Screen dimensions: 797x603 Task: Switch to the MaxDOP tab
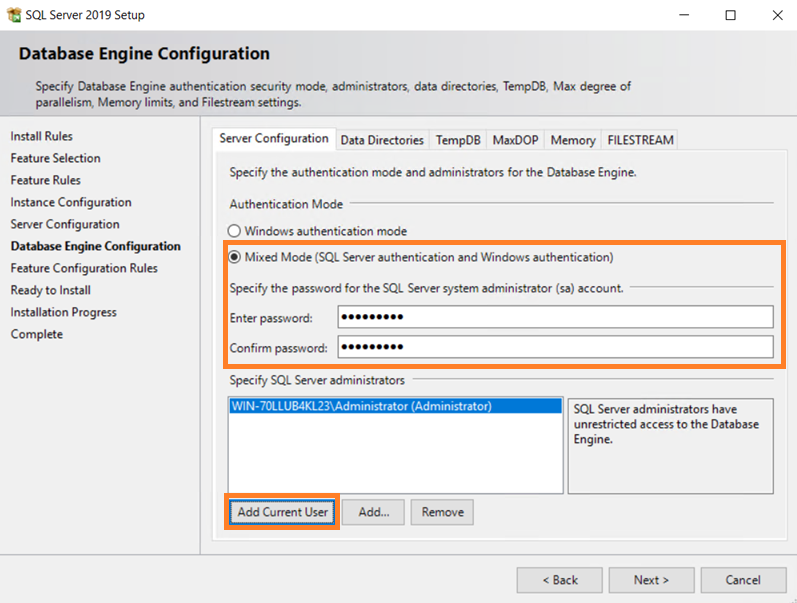click(x=515, y=140)
